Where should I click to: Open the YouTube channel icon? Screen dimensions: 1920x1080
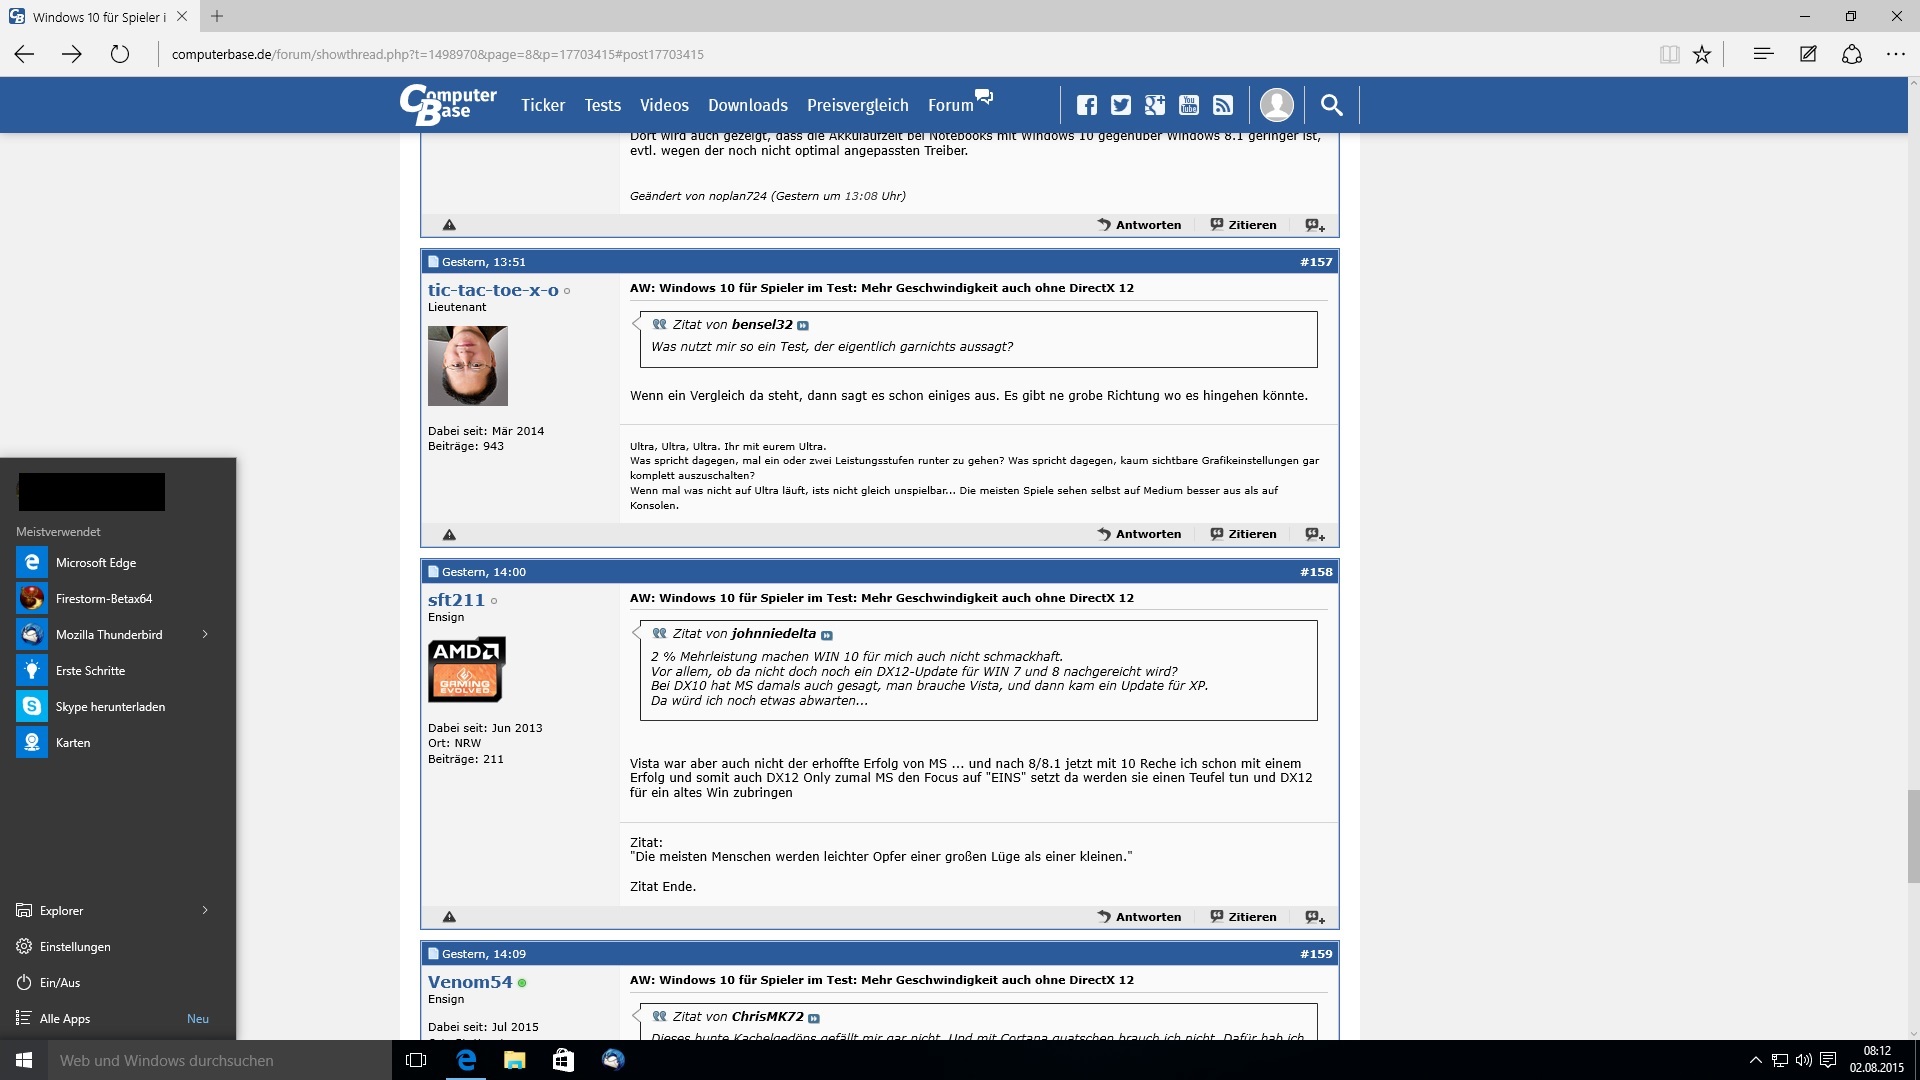point(1189,105)
